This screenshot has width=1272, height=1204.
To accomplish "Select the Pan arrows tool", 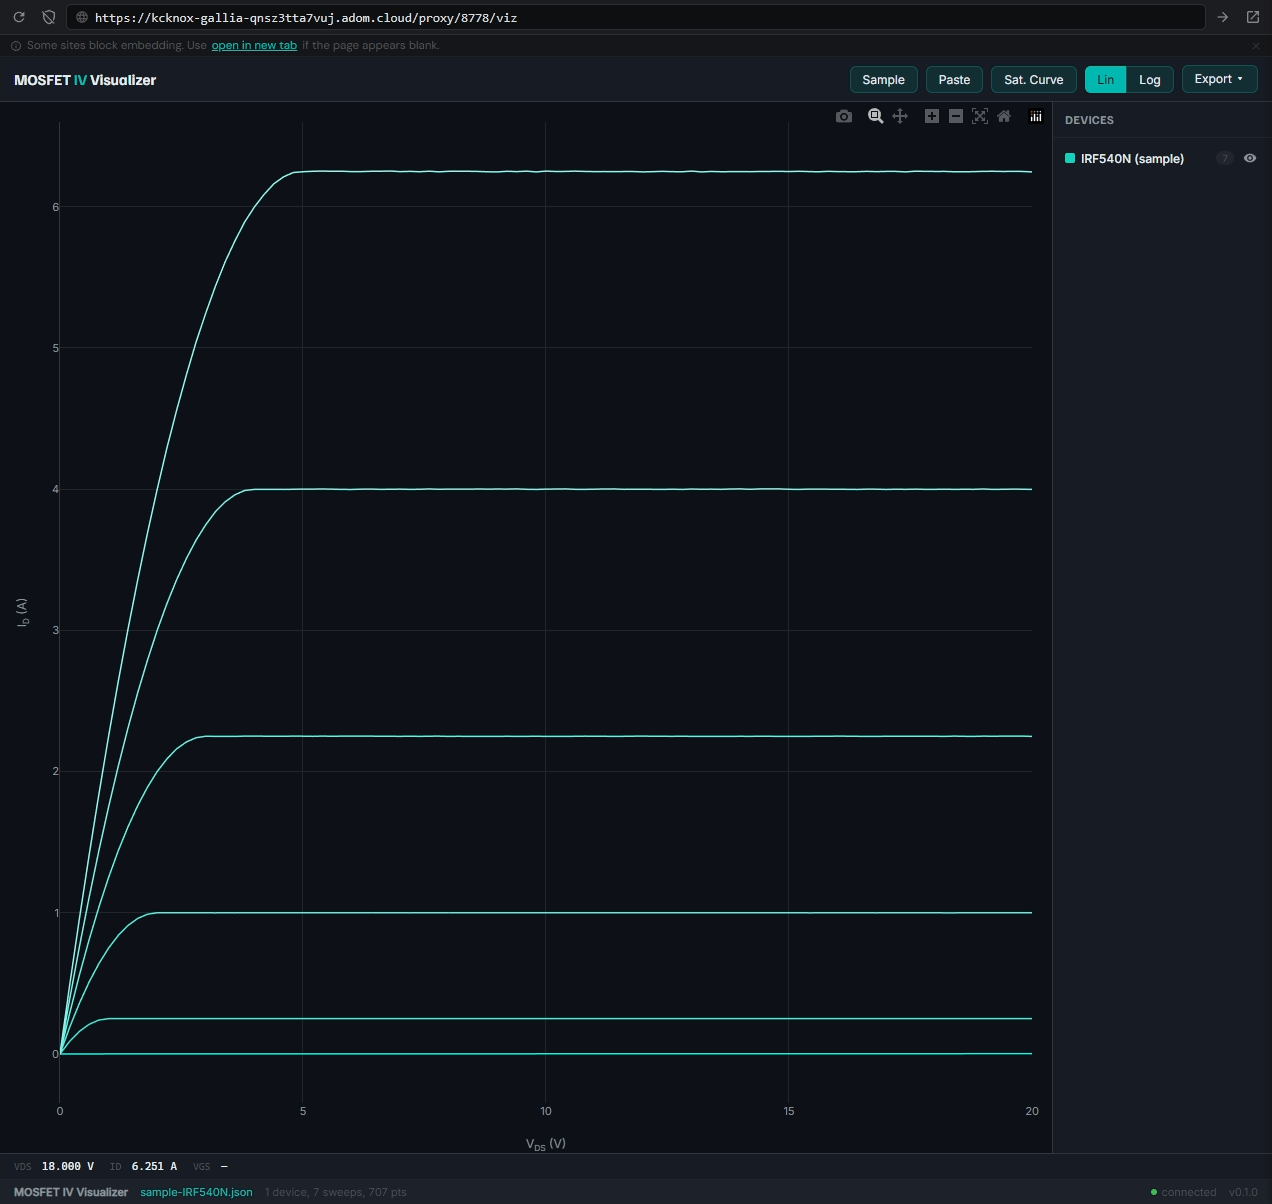I will pos(900,117).
